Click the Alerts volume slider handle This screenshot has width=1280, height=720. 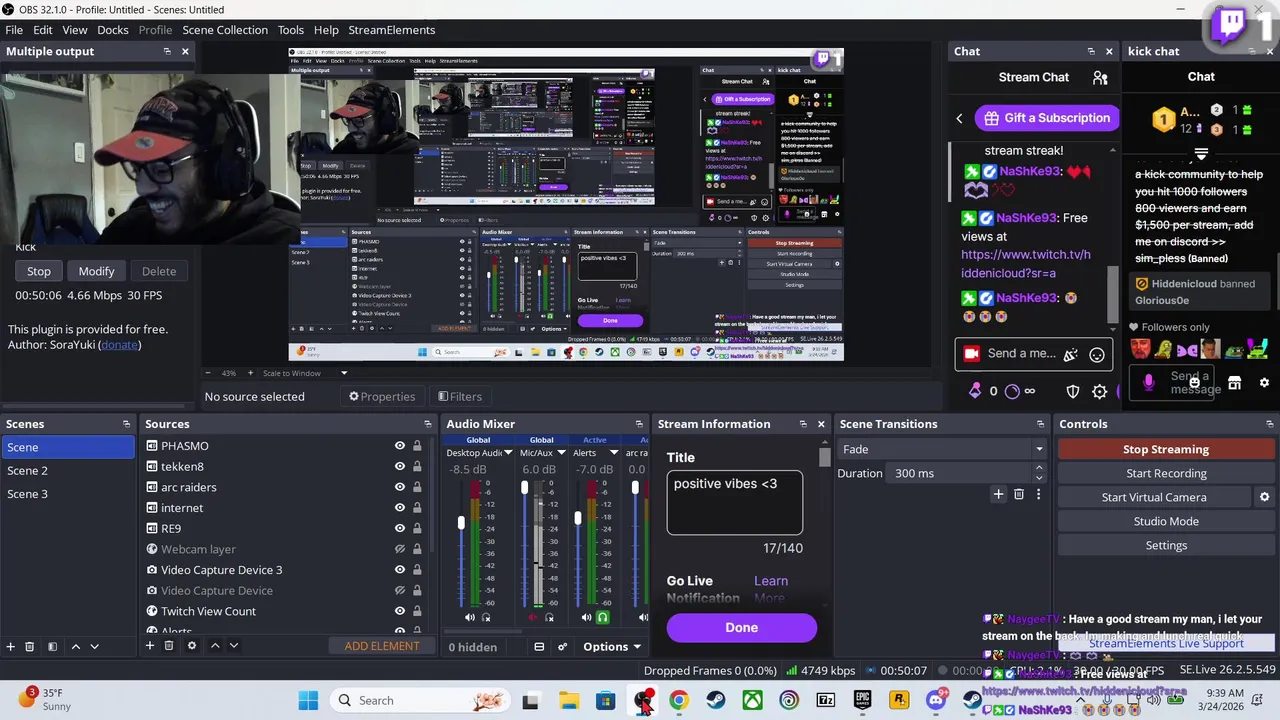pyautogui.click(x=577, y=518)
